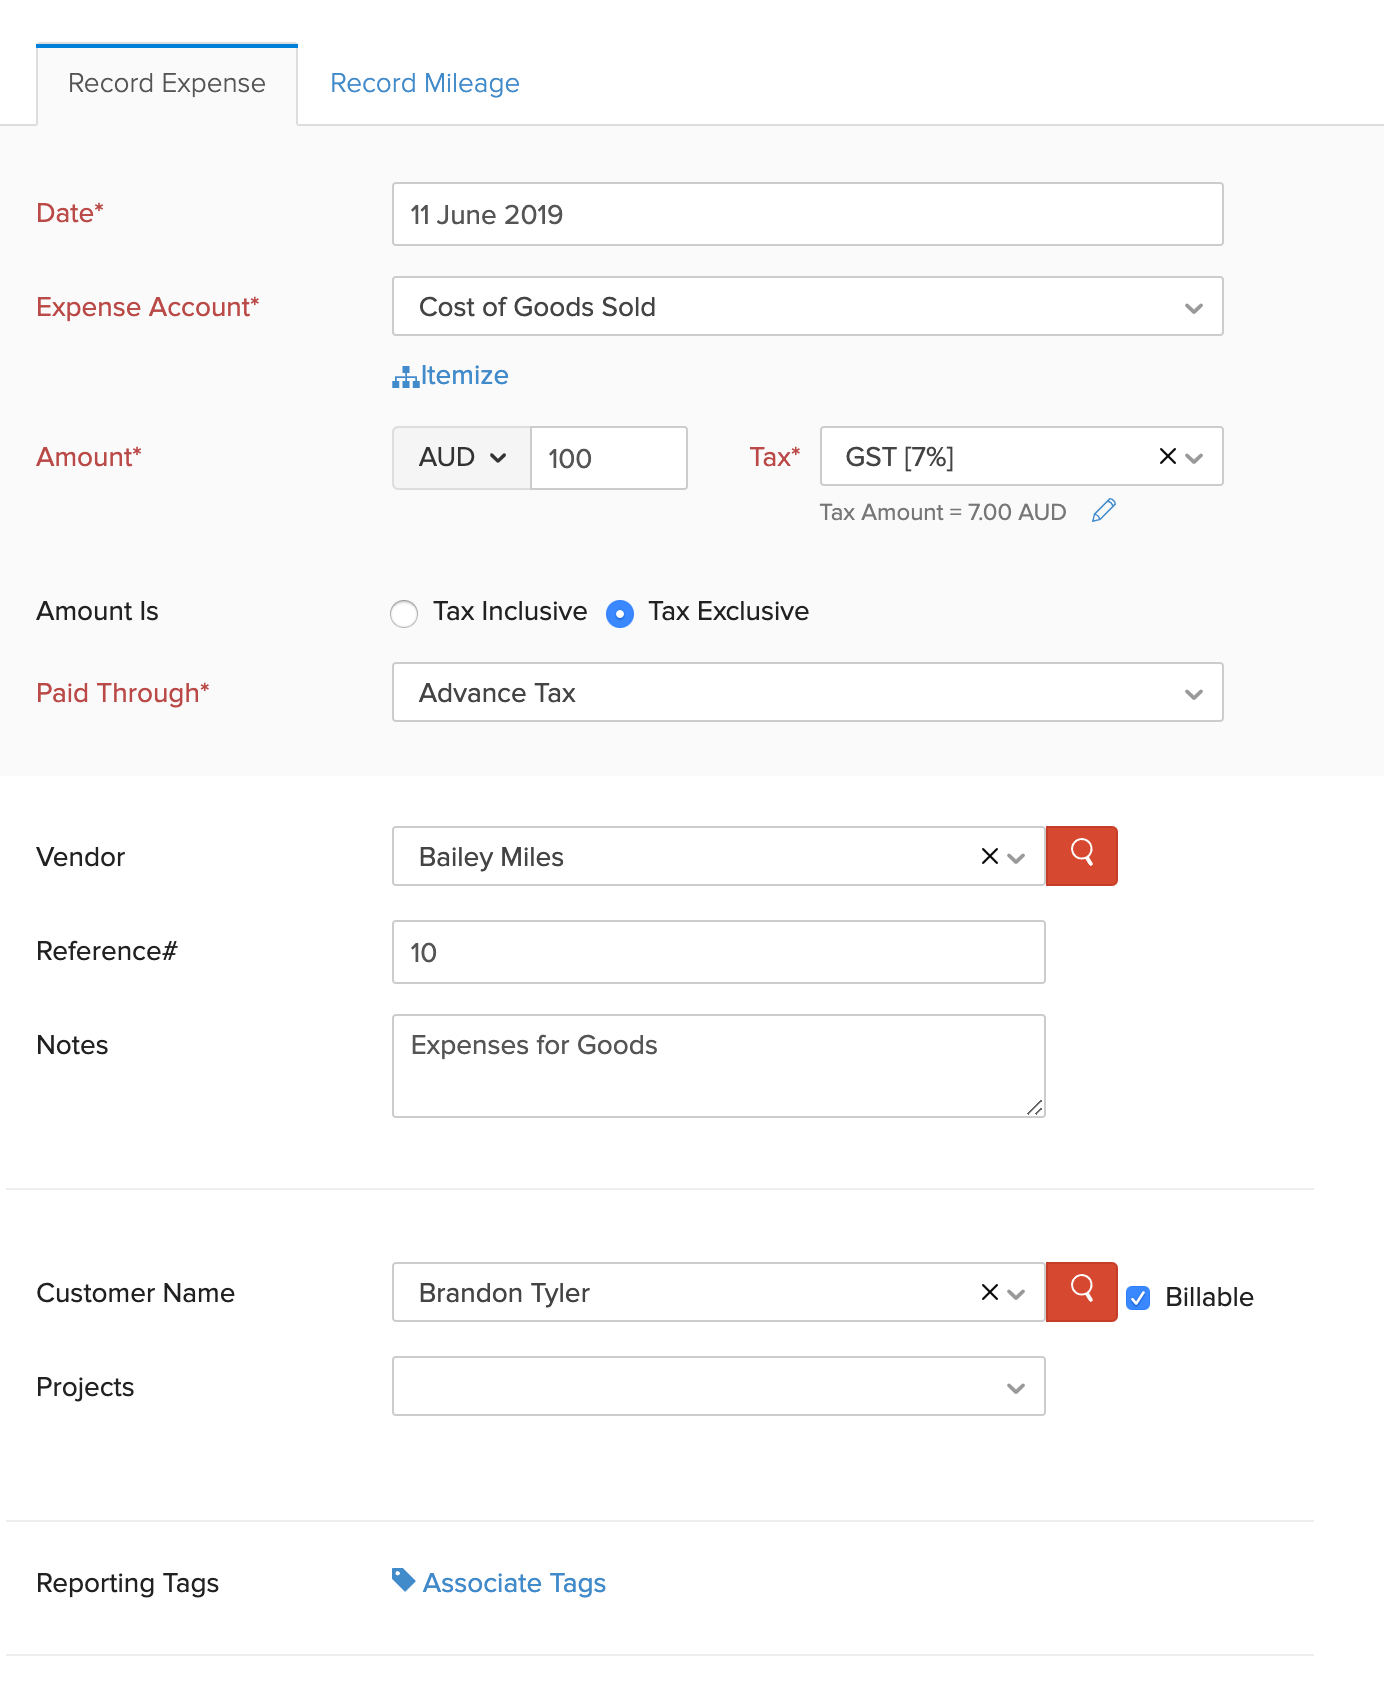Switch to the Record Mileage tab
The width and height of the screenshot is (1384, 1682).
[425, 83]
